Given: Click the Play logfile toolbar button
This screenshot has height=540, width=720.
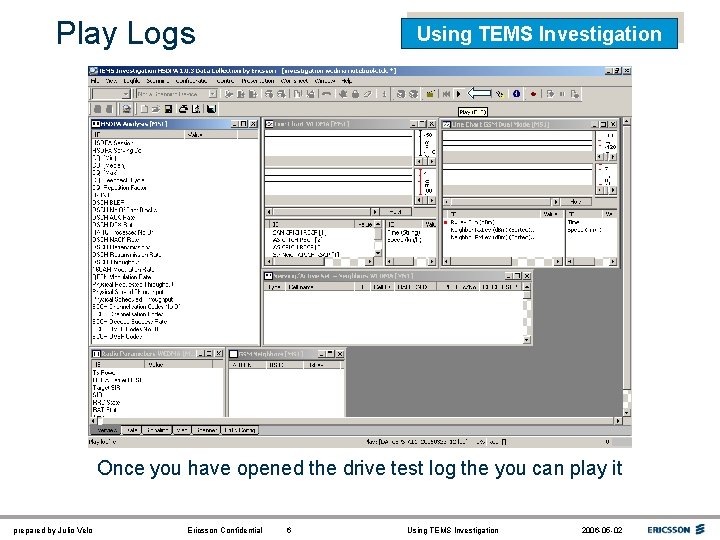Looking at the screenshot, I should point(458,94).
